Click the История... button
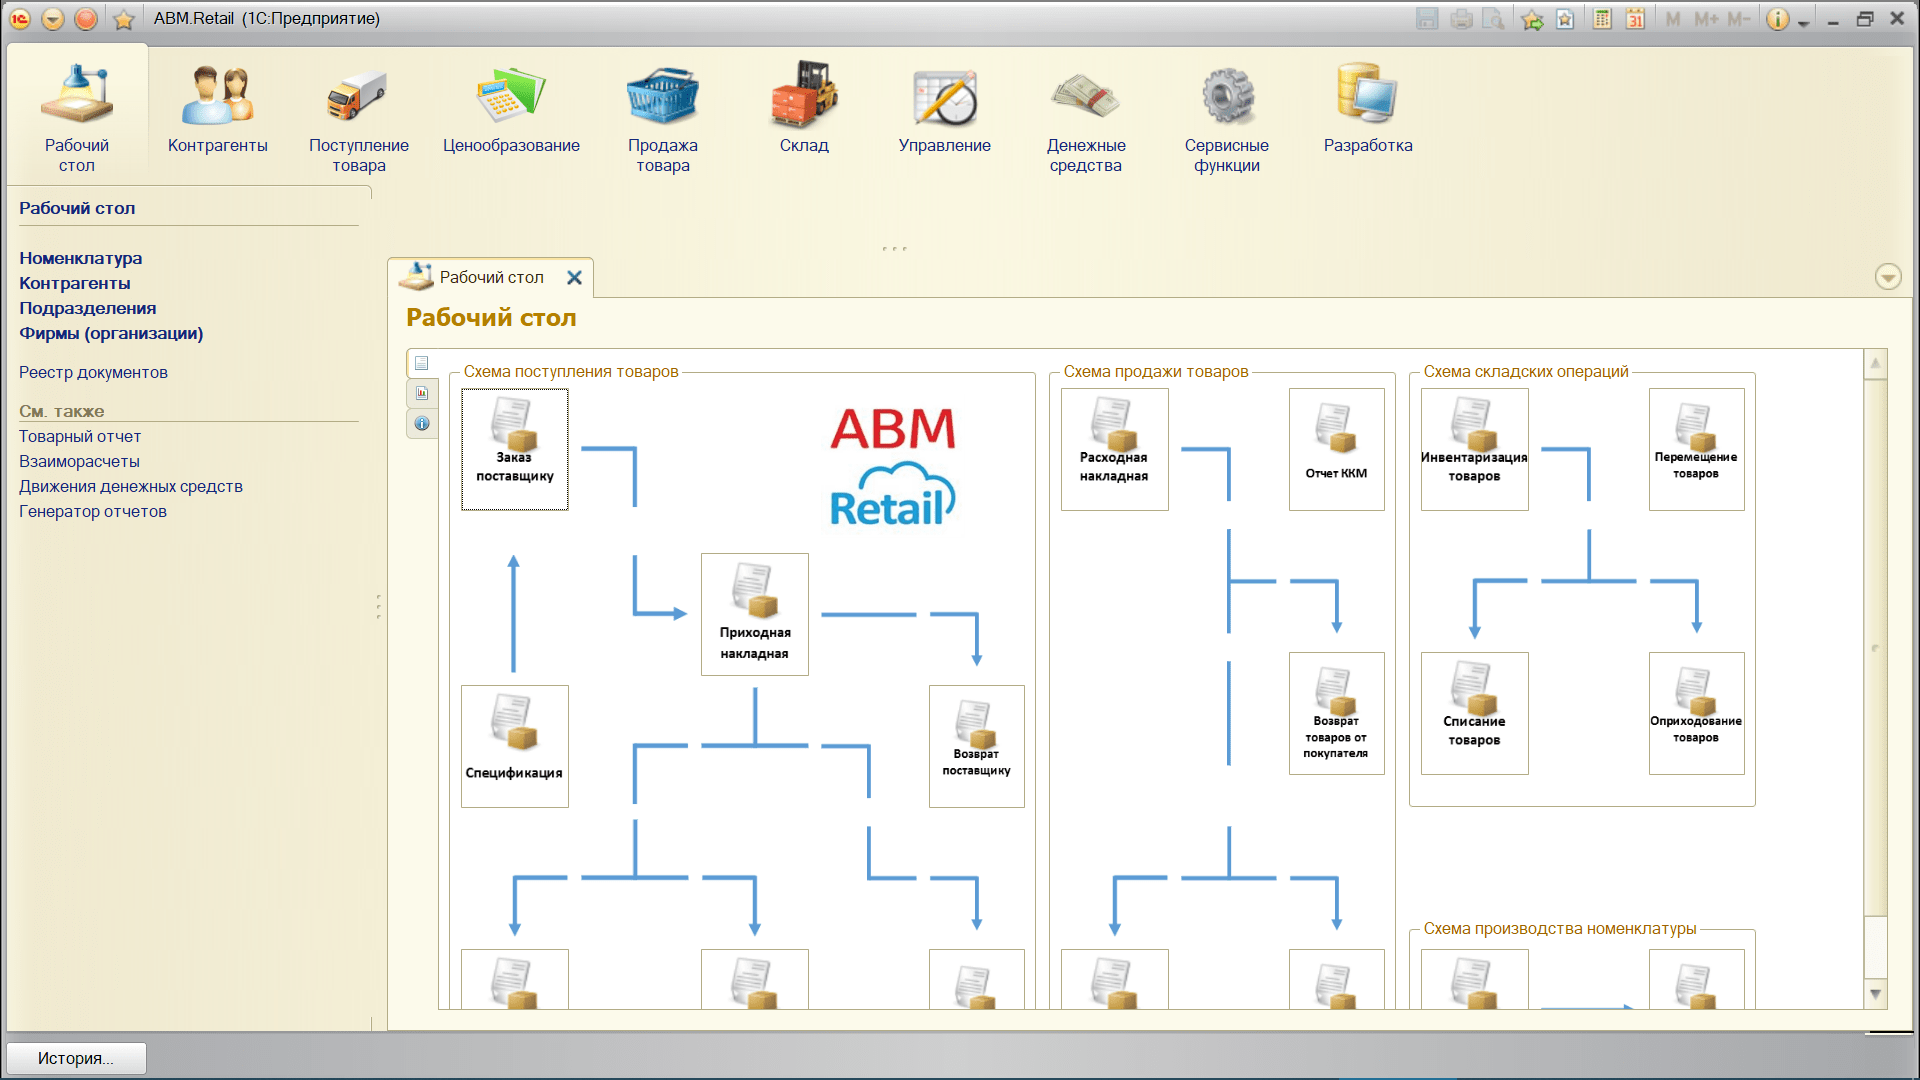Screen dimensions: 1920x1080 click(76, 1058)
